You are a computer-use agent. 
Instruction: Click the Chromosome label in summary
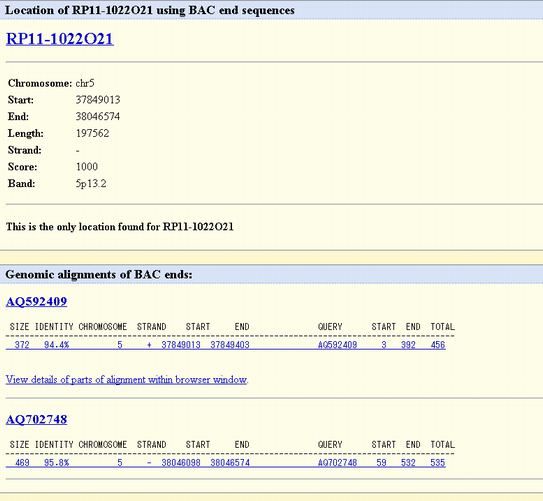coord(40,83)
